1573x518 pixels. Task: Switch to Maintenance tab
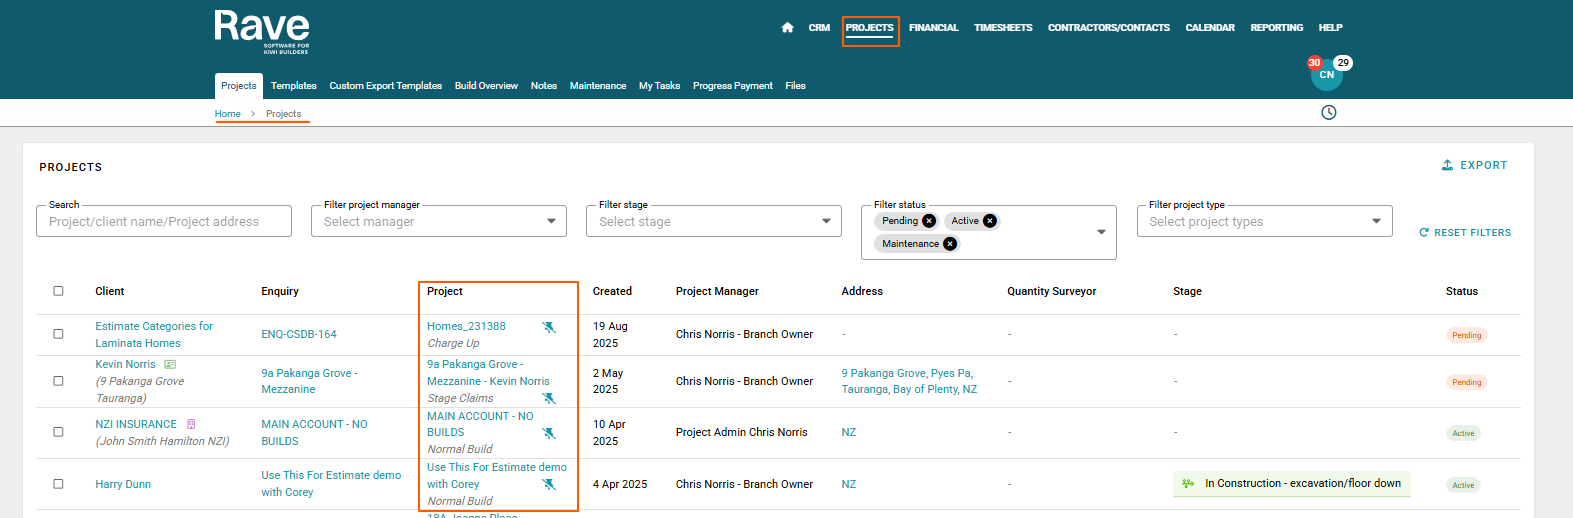[598, 86]
